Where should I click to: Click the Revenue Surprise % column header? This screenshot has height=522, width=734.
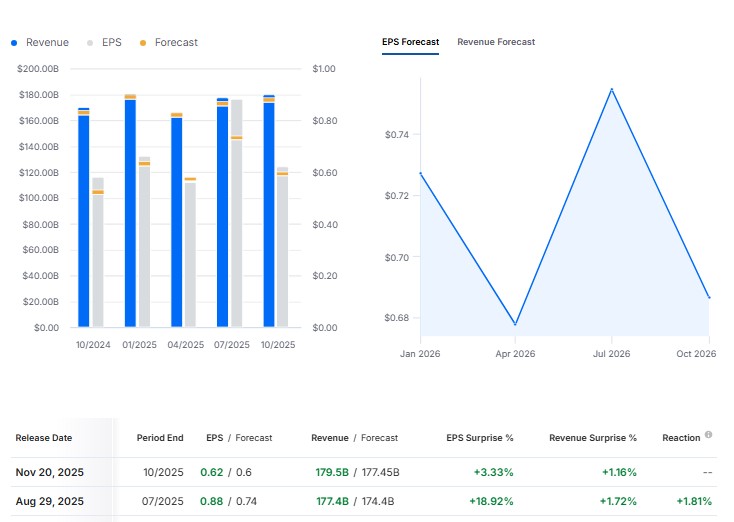593,438
